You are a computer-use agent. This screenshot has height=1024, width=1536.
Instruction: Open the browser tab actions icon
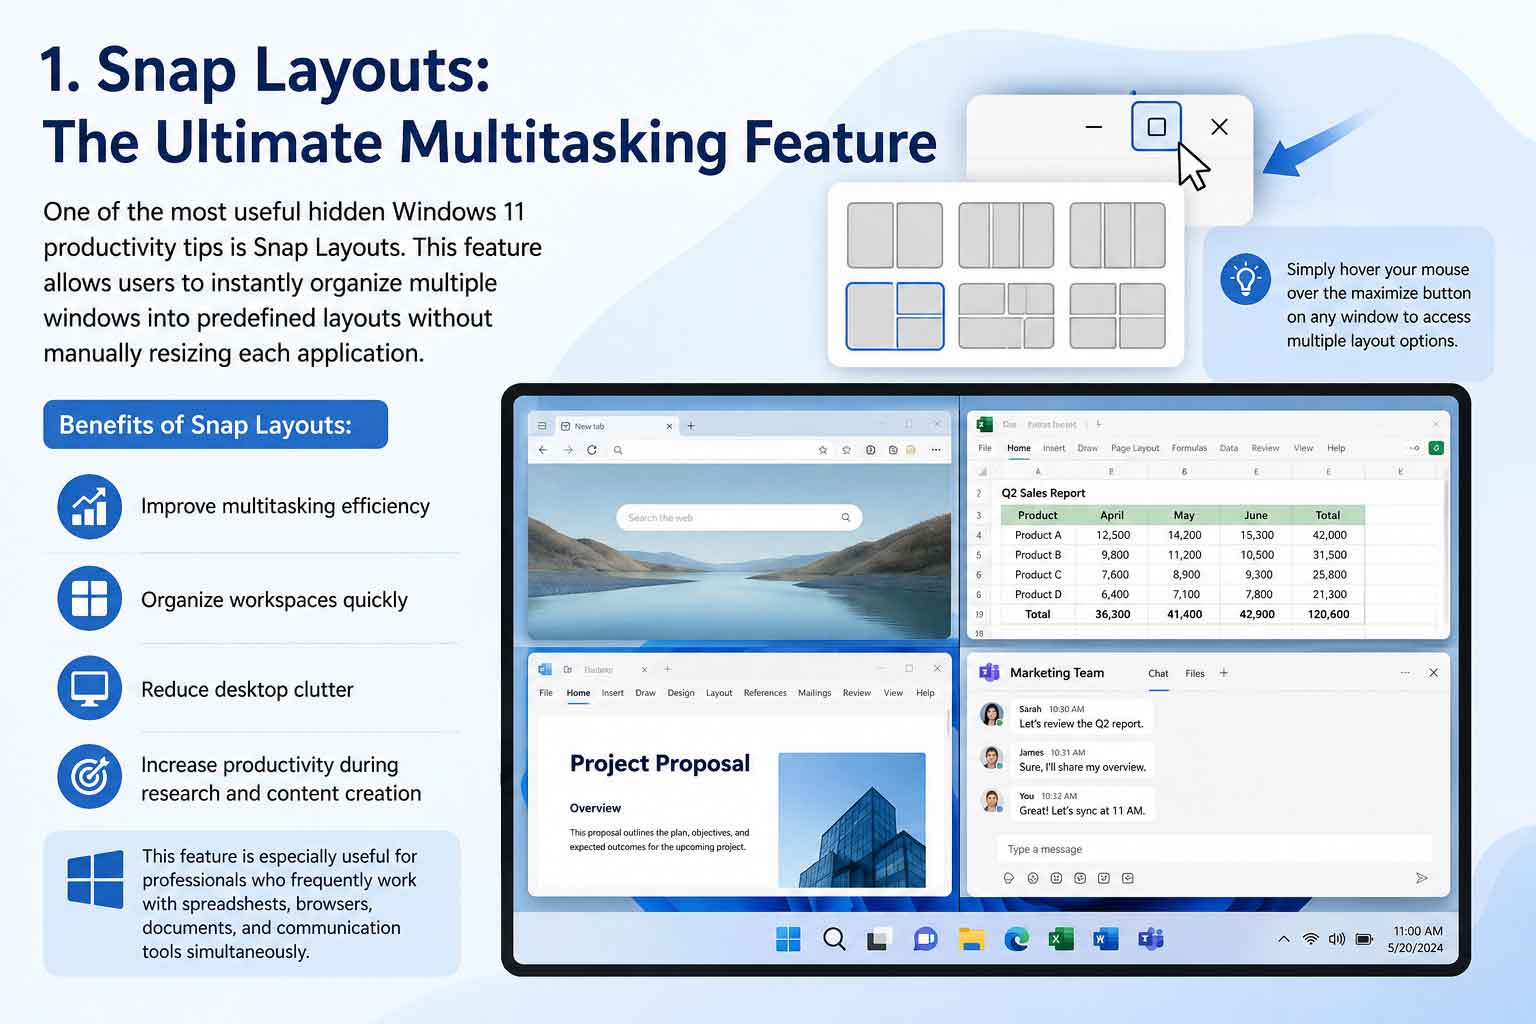[x=542, y=426]
